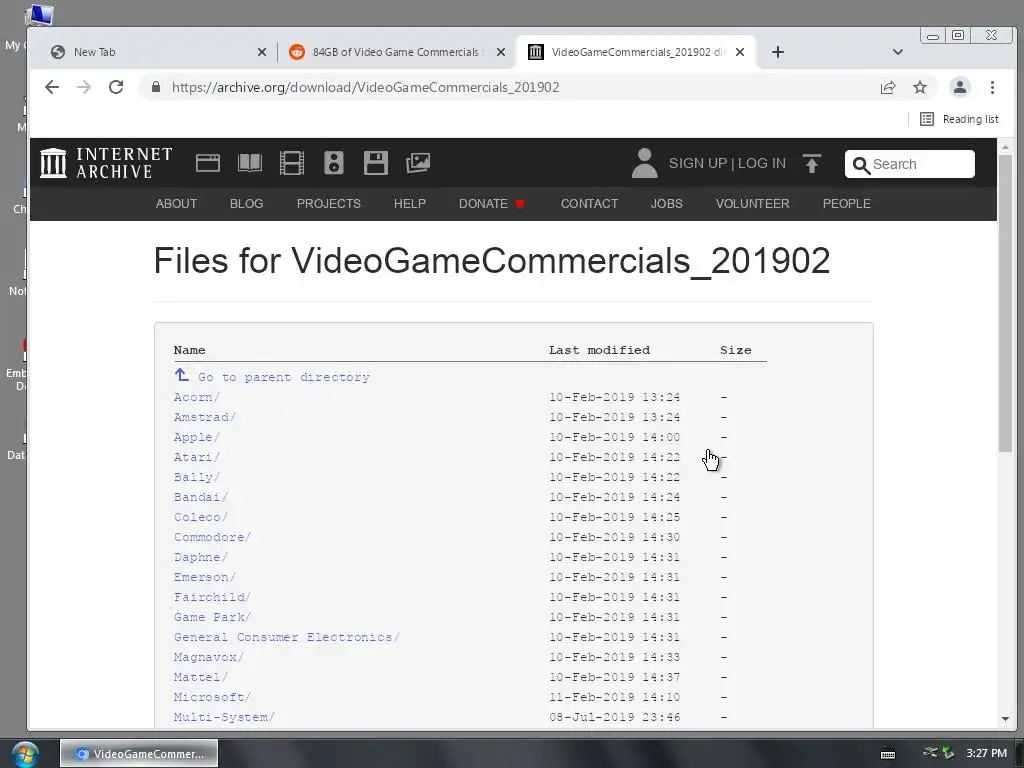1024x768 pixels.
Task: Click the page vertical scrollbar thumb
Action: pyautogui.click(x=1005, y=302)
